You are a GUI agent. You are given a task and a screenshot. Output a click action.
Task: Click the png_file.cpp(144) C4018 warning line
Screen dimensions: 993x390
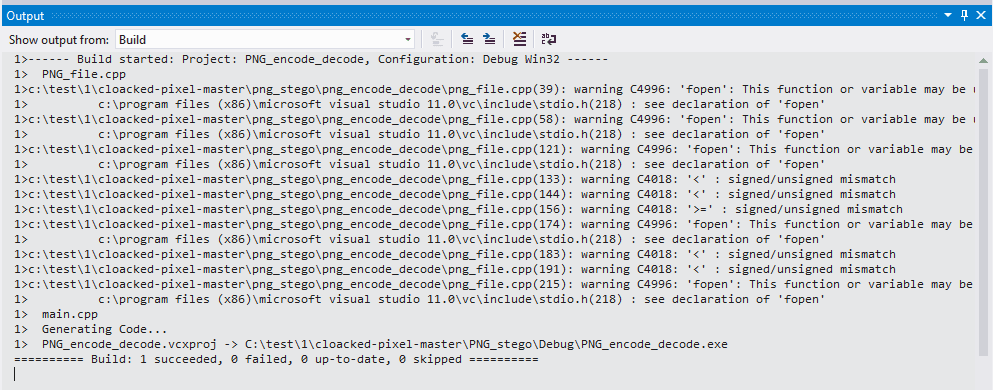pos(455,194)
